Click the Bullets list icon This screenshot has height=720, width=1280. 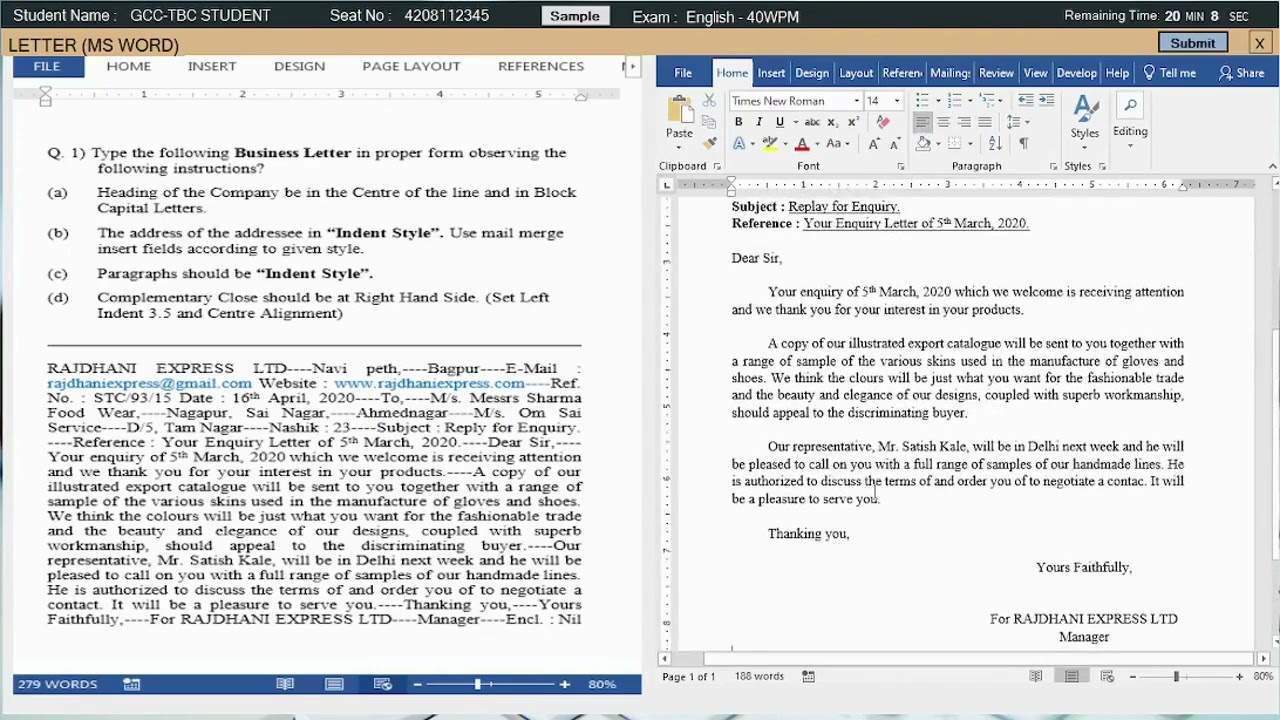[922, 101]
